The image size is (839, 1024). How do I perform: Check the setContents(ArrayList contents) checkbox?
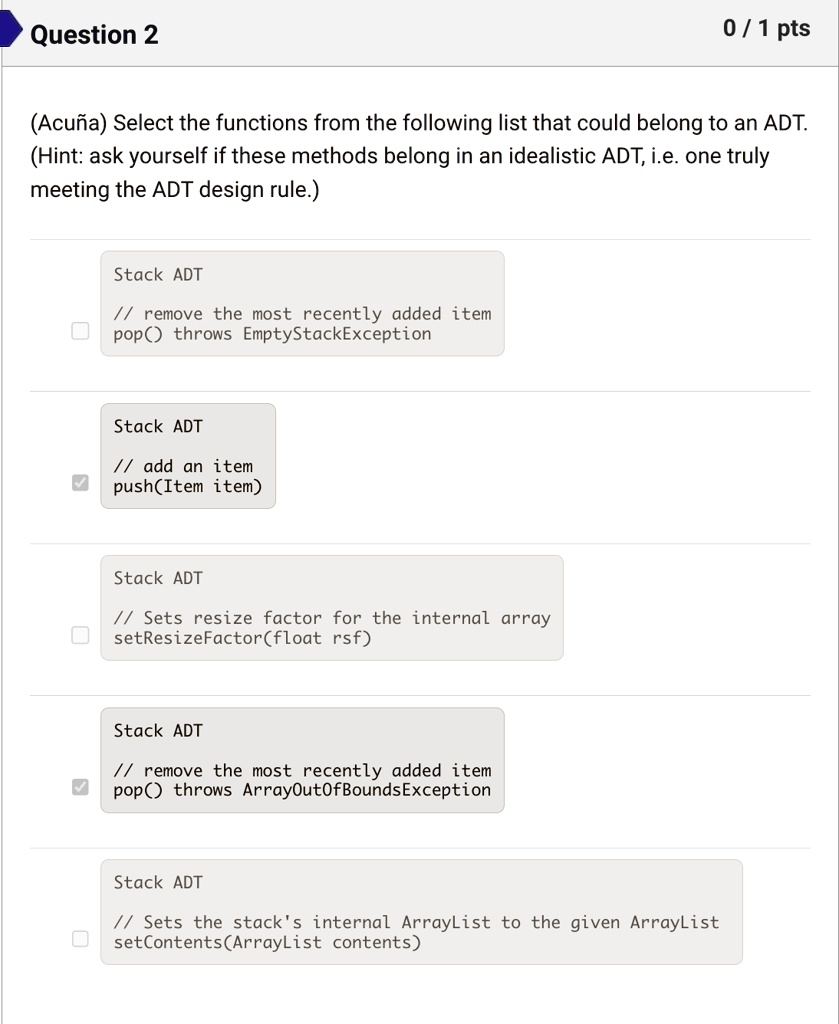pos(79,938)
